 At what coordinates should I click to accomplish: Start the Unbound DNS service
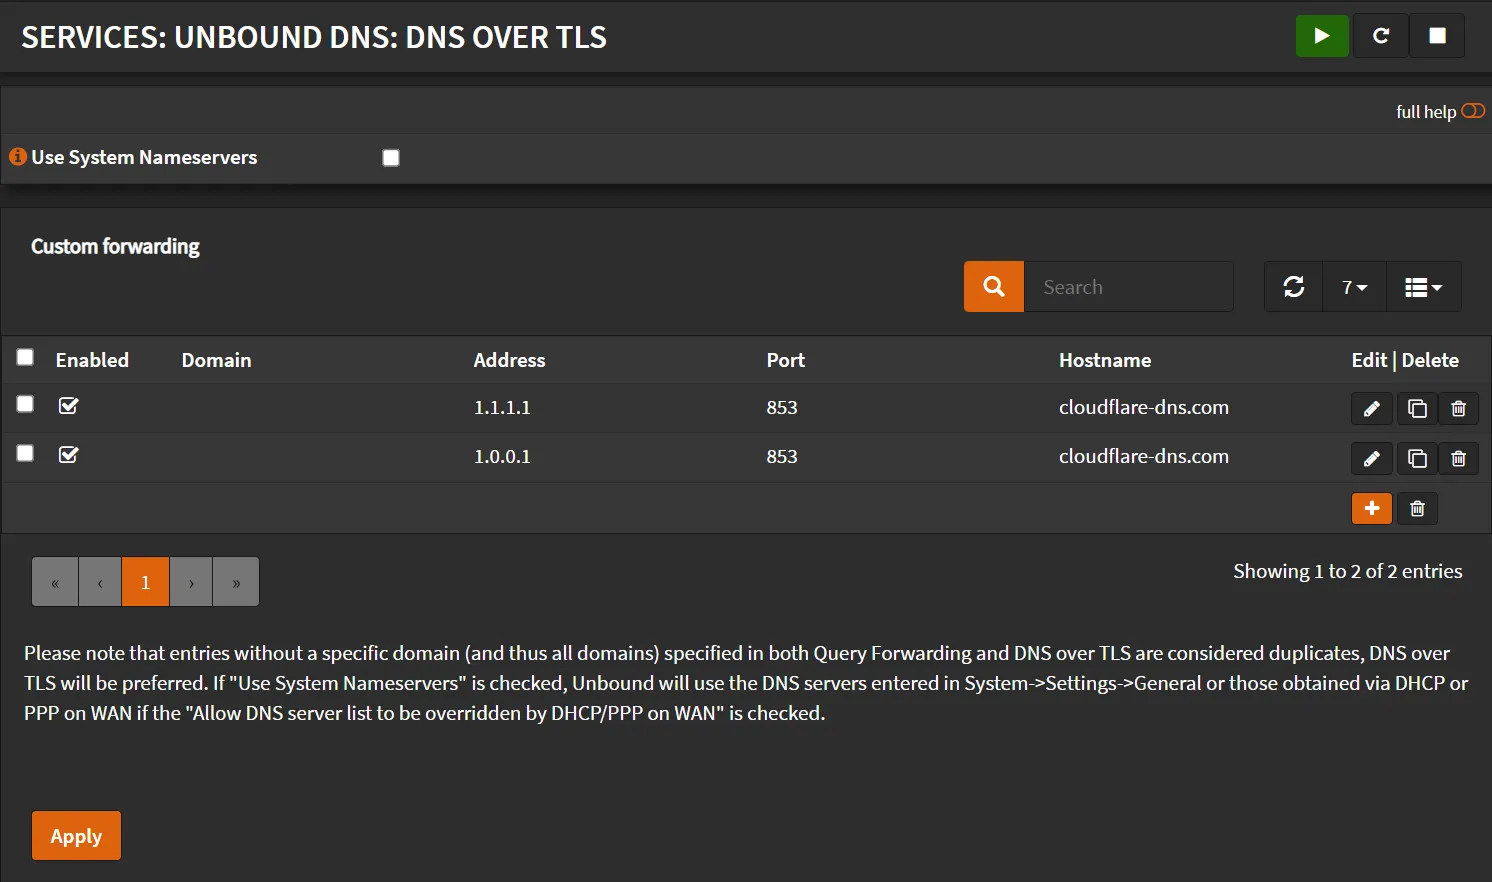tap(1322, 36)
